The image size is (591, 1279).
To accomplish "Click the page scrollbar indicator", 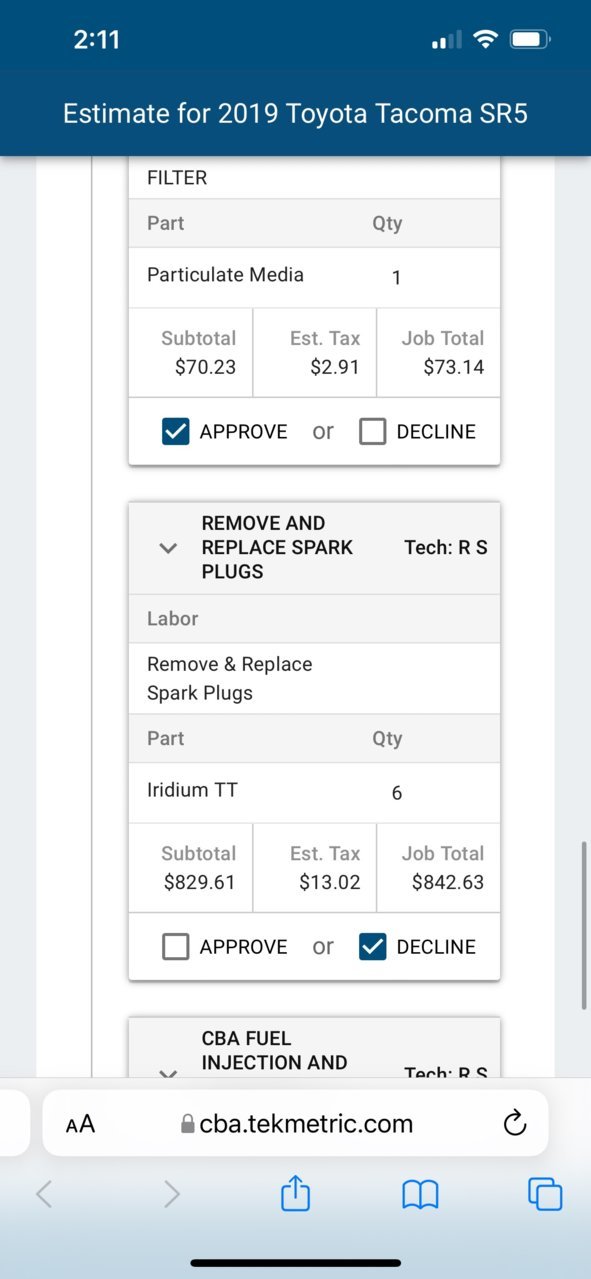I will point(584,925).
